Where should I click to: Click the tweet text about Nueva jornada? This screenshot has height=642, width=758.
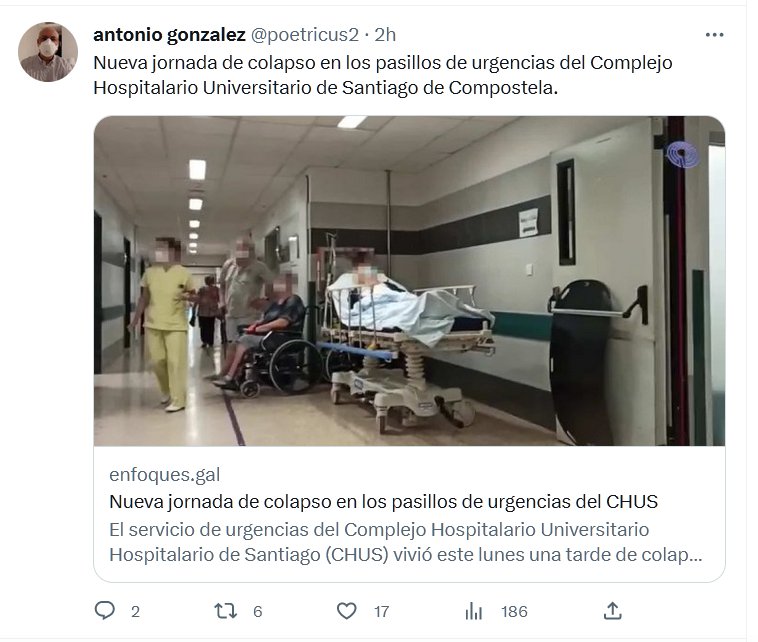[383, 75]
